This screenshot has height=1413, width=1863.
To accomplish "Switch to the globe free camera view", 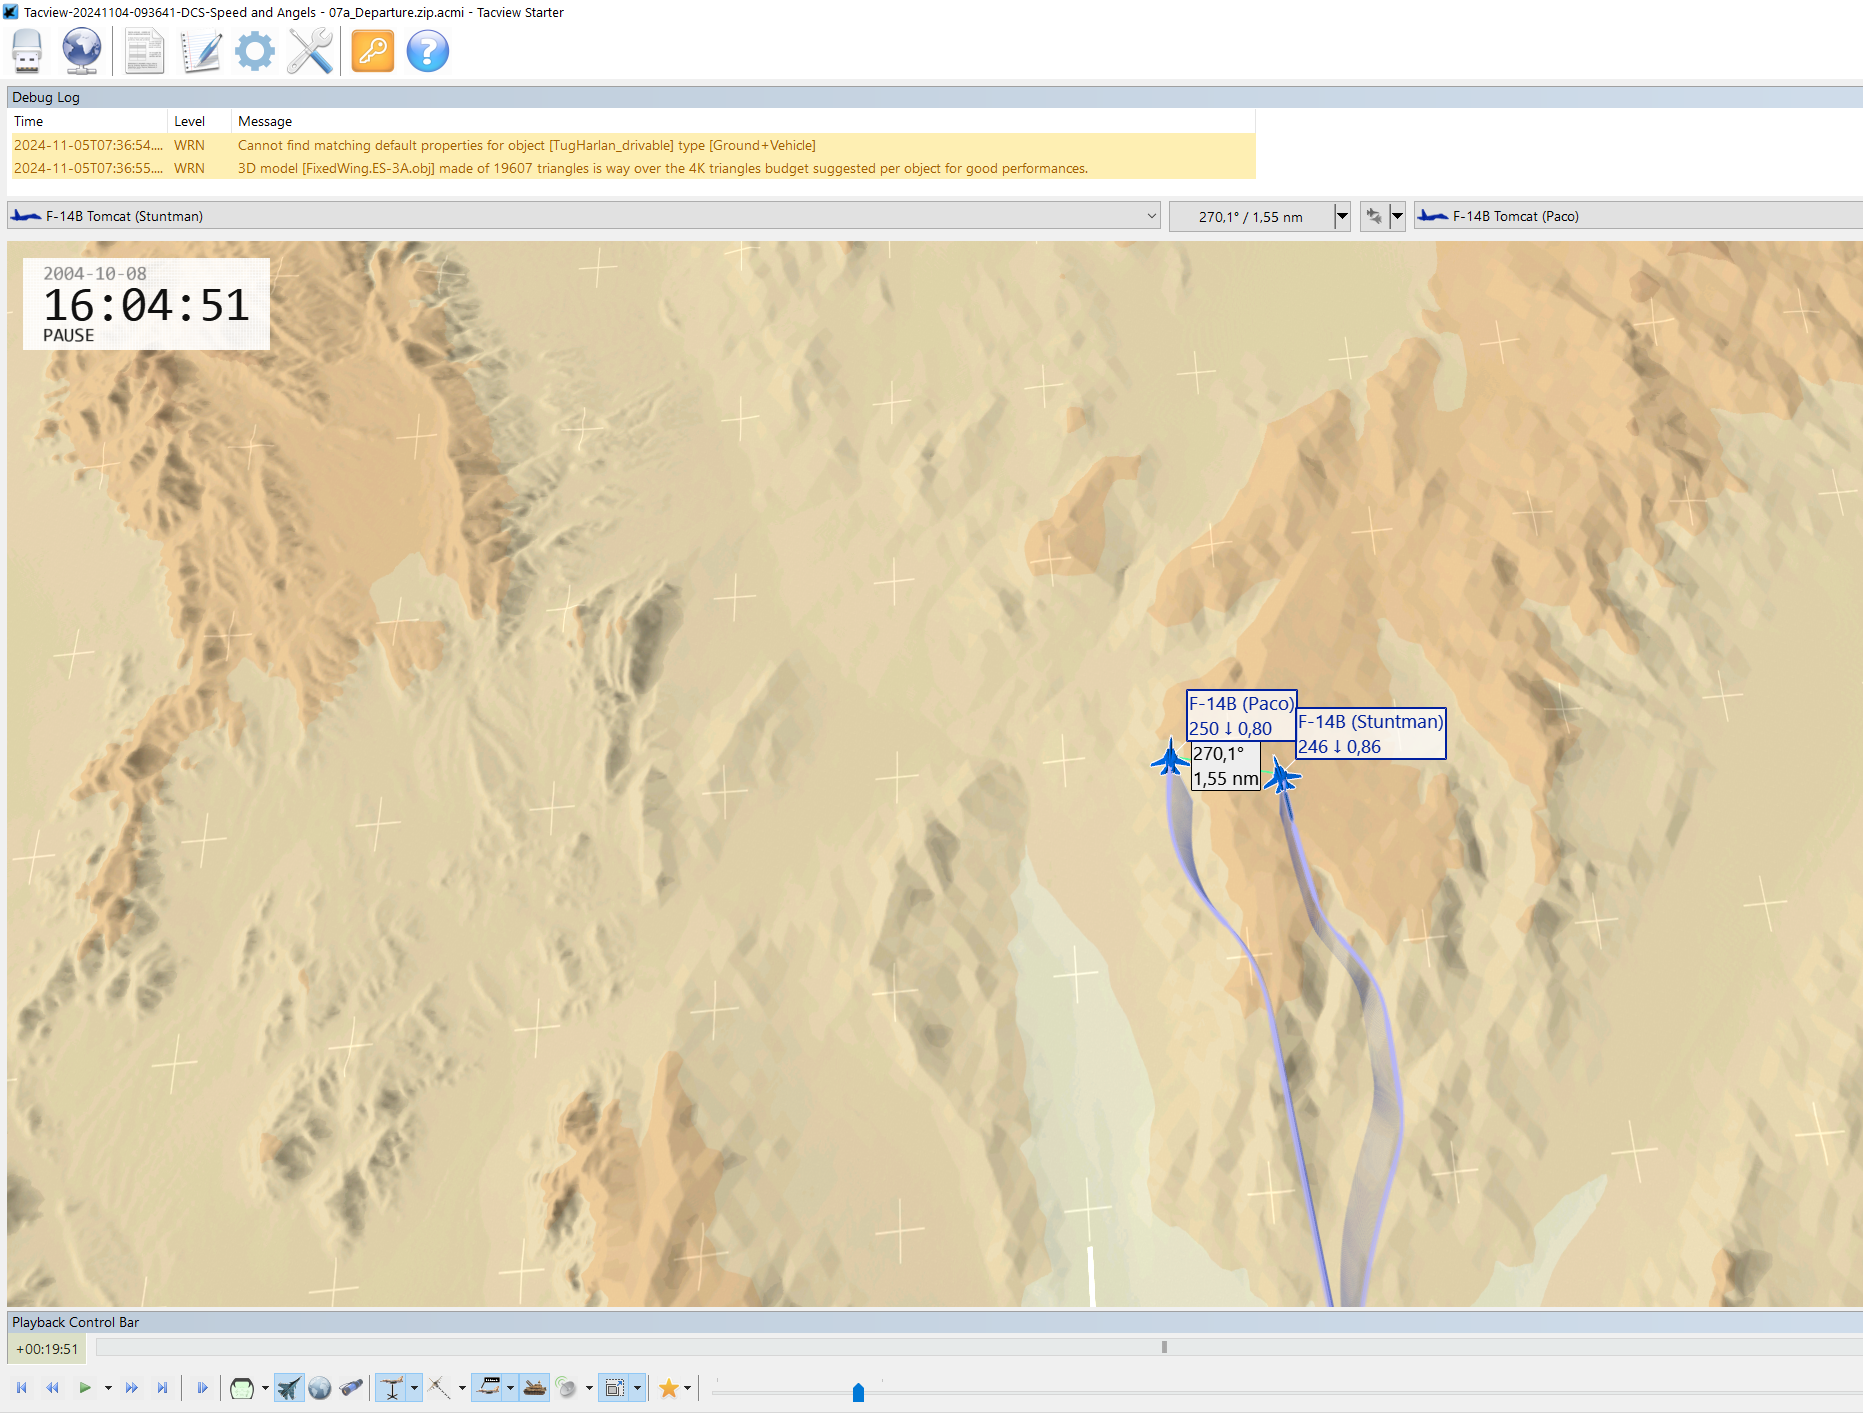I will (320, 1388).
